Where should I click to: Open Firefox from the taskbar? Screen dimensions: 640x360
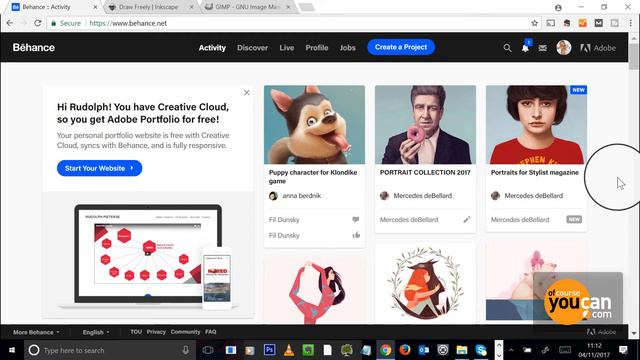(404, 350)
